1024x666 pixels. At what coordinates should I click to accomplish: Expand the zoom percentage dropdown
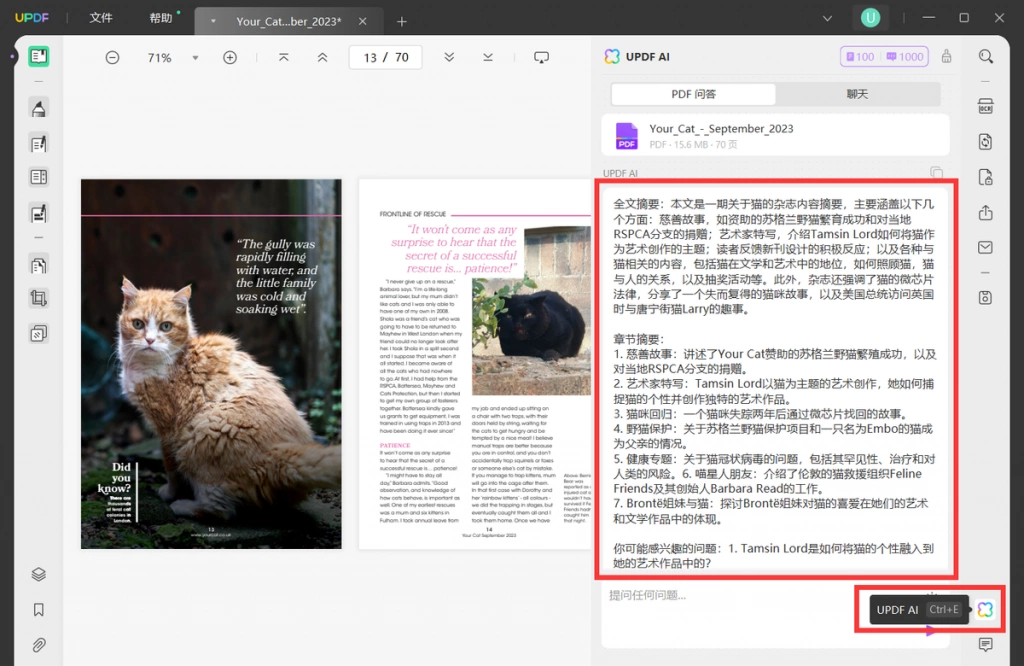tap(195, 57)
